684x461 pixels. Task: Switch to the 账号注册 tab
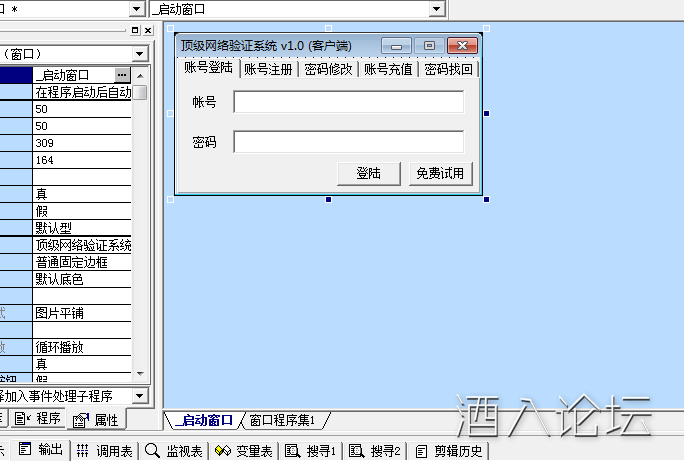tap(268, 69)
